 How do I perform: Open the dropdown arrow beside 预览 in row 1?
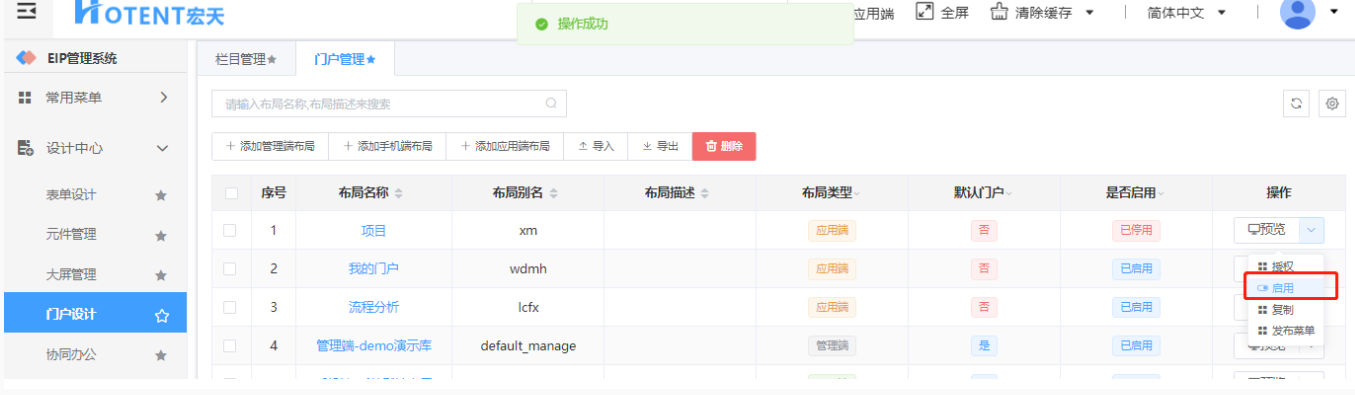point(1312,230)
